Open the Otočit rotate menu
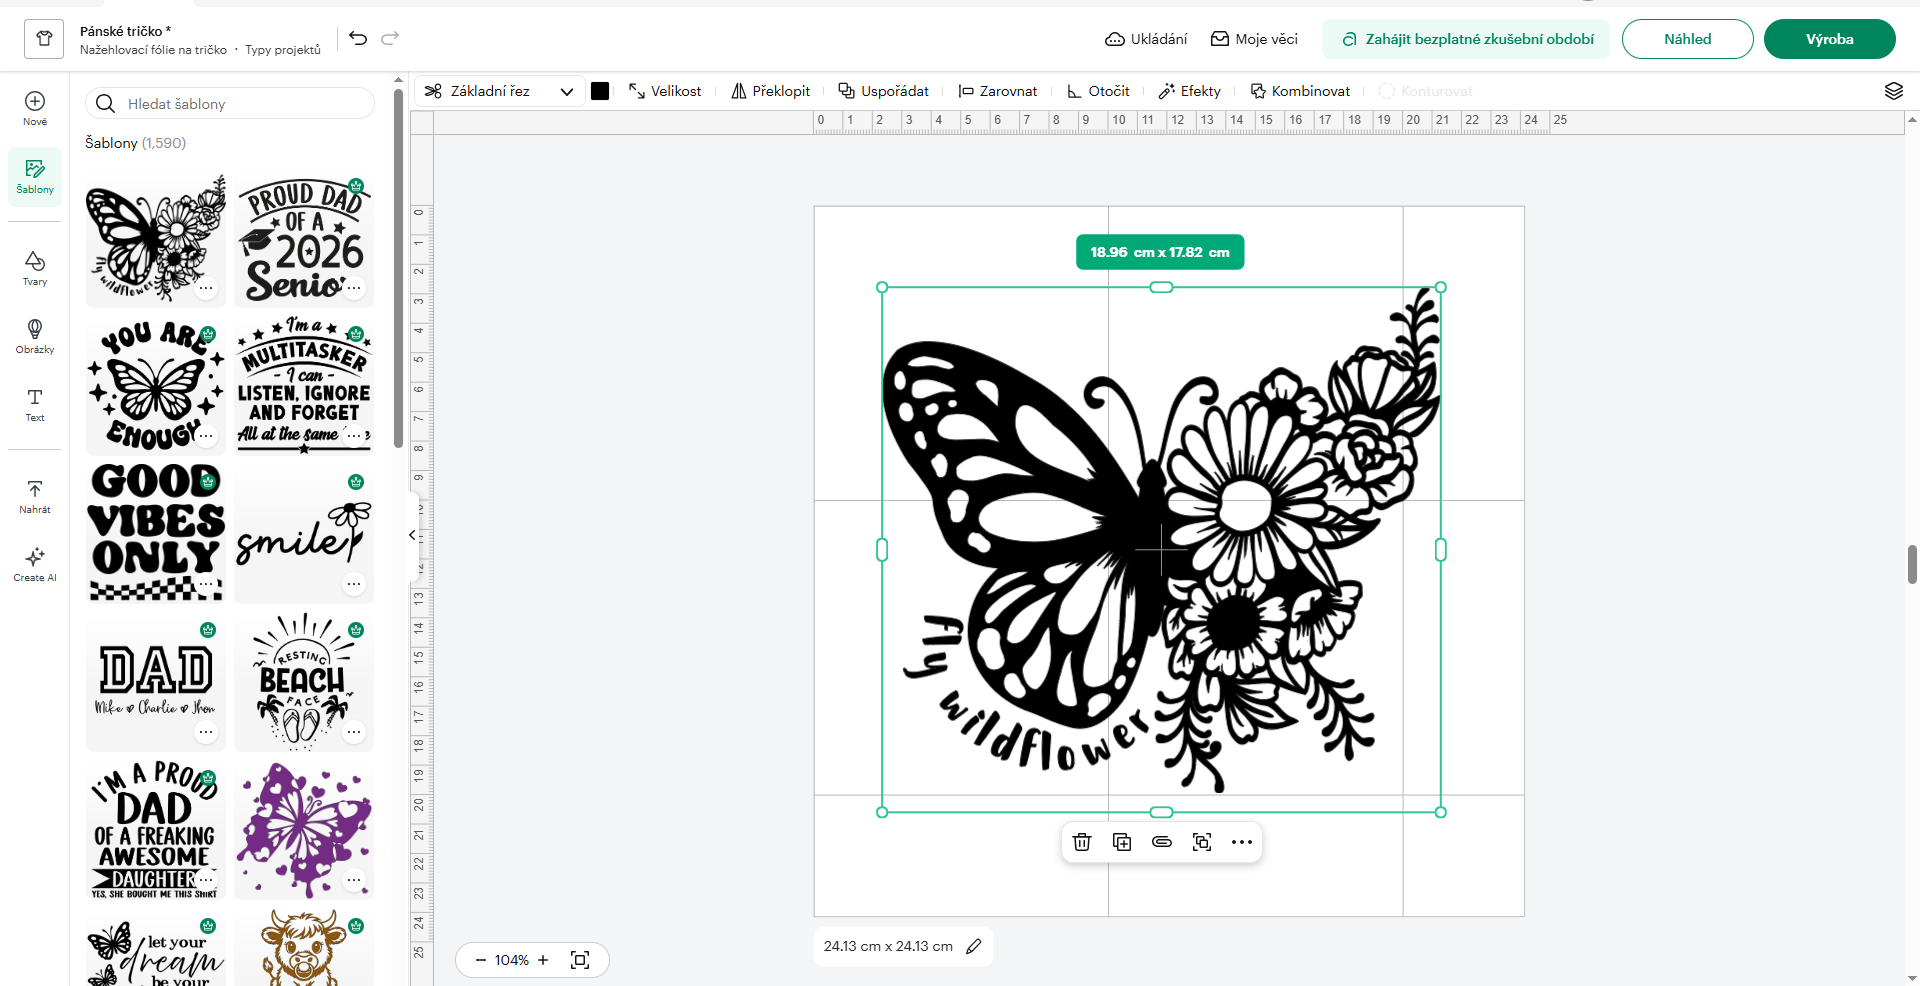The height and width of the screenshot is (986, 1920). pyautogui.click(x=1097, y=91)
